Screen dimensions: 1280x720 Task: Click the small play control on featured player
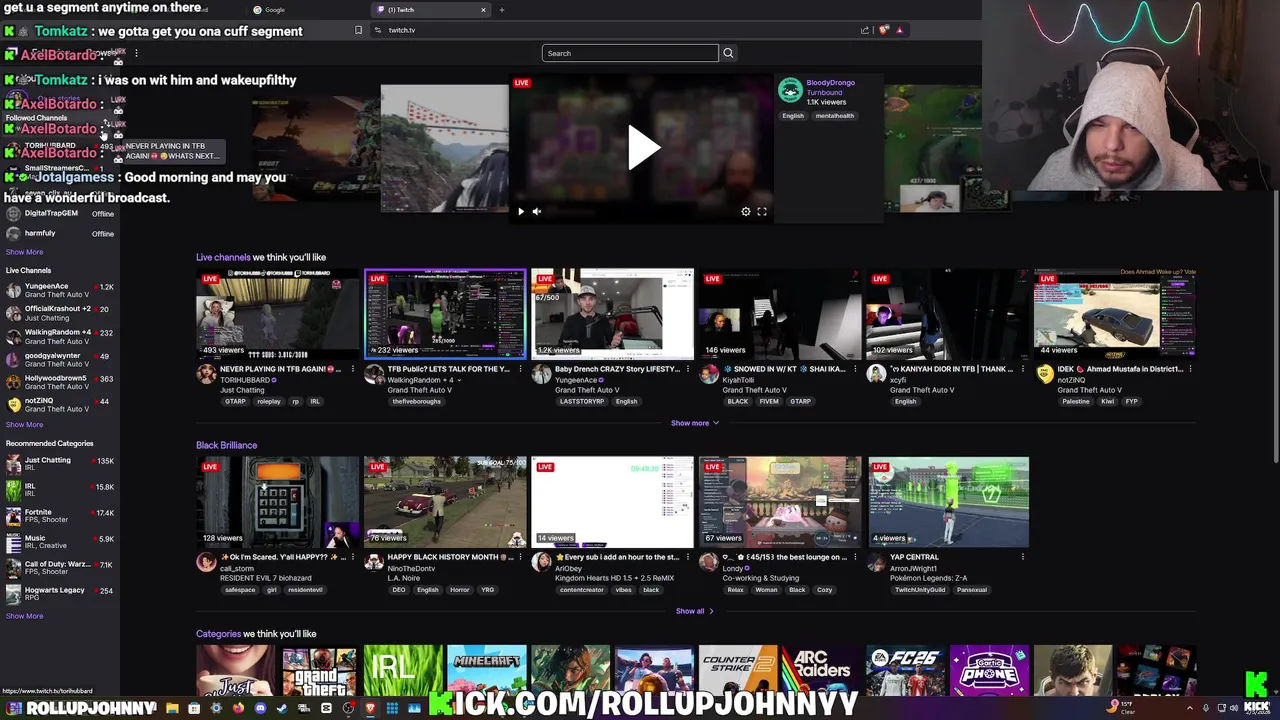(x=520, y=211)
